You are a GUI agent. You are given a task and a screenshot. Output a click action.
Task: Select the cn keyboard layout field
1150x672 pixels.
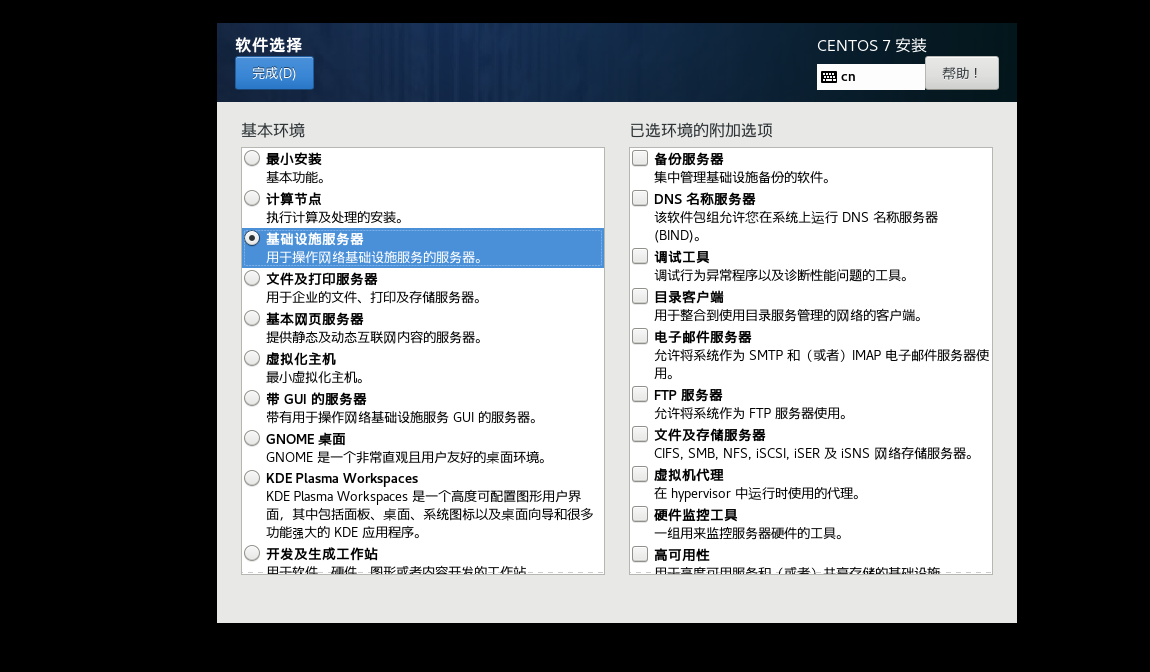[x=871, y=77]
